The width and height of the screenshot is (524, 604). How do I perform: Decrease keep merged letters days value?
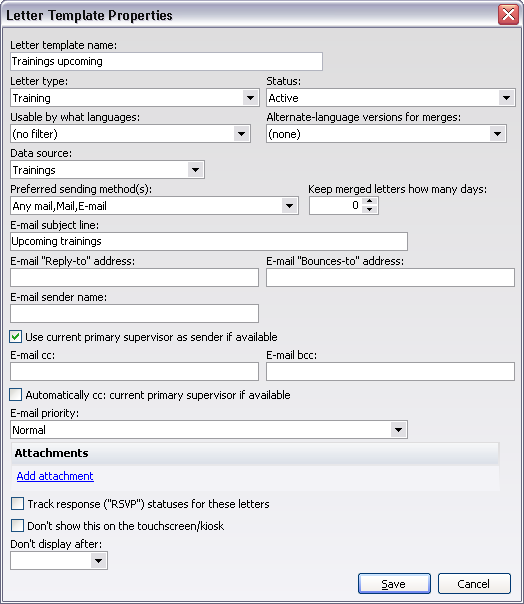click(370, 210)
